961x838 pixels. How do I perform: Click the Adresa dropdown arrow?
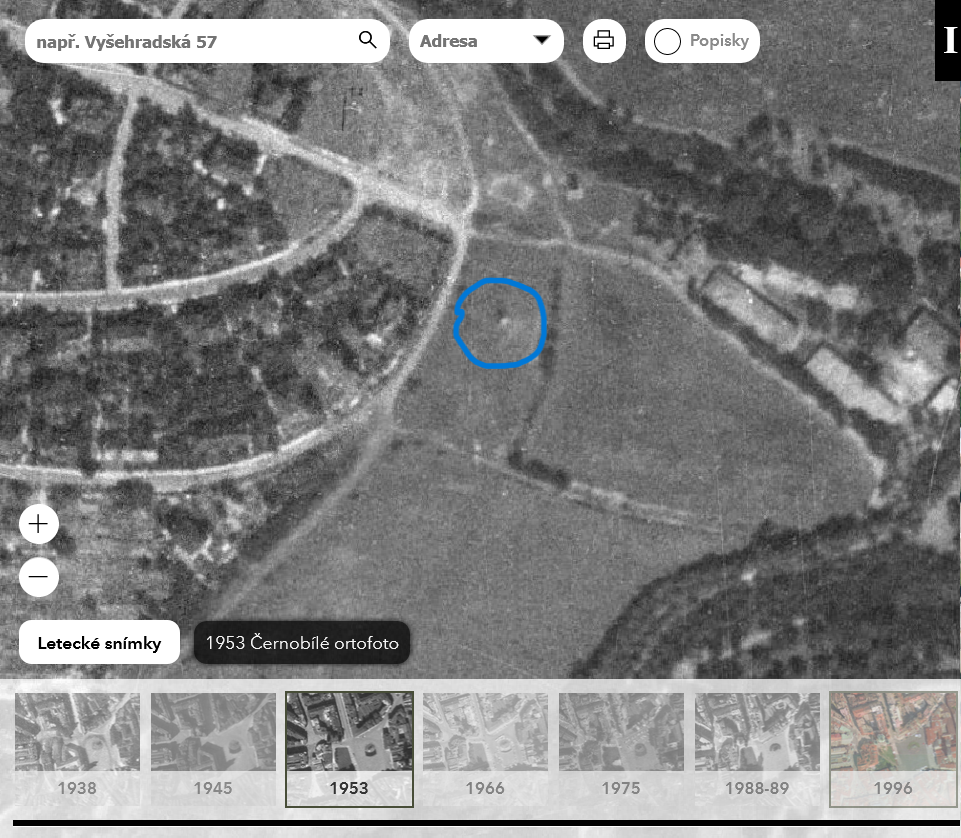[542, 41]
